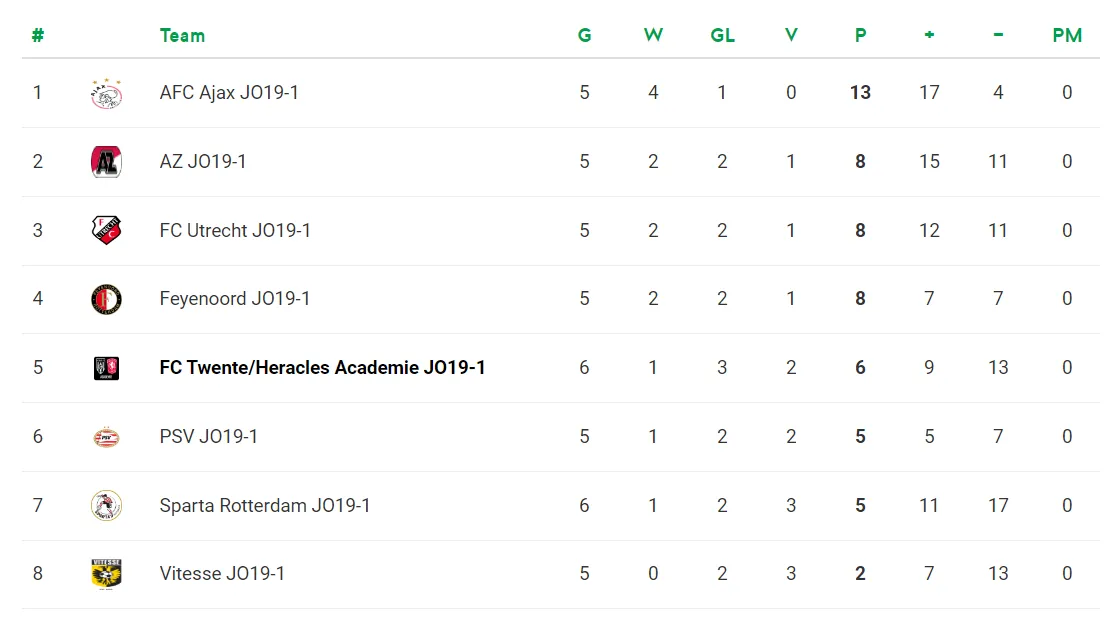This screenshot has height=621, width=1118.
Task: Select Sparta Rotterdam JO19-1 team name
Action: [x=265, y=506]
